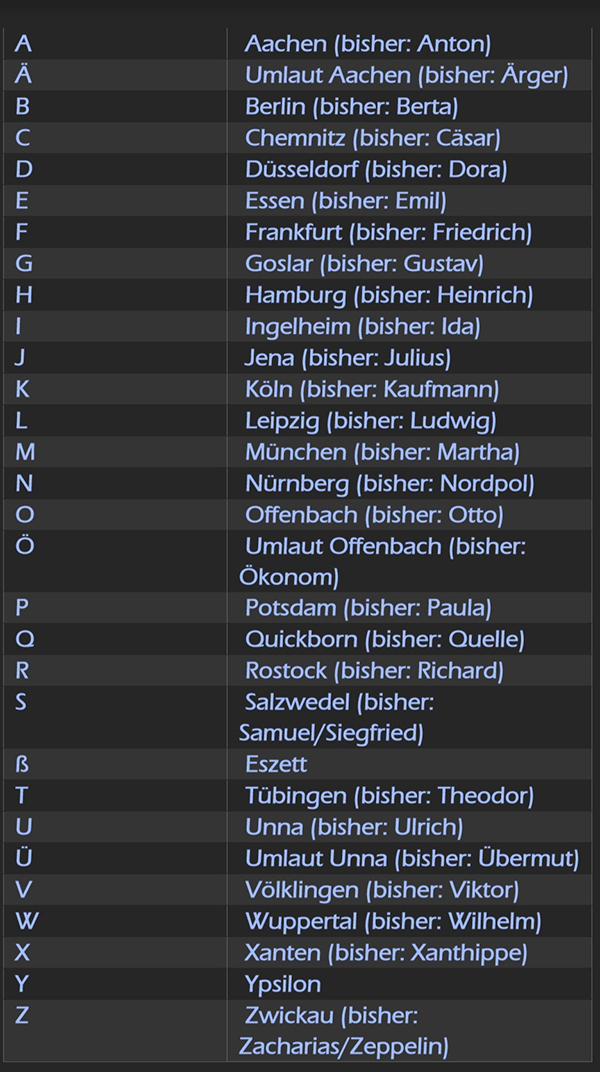Viewport: 600px width, 1072px height.
Task: Select 'Tübingen (bisher: Theodor)' text
Action: pyautogui.click(x=390, y=796)
